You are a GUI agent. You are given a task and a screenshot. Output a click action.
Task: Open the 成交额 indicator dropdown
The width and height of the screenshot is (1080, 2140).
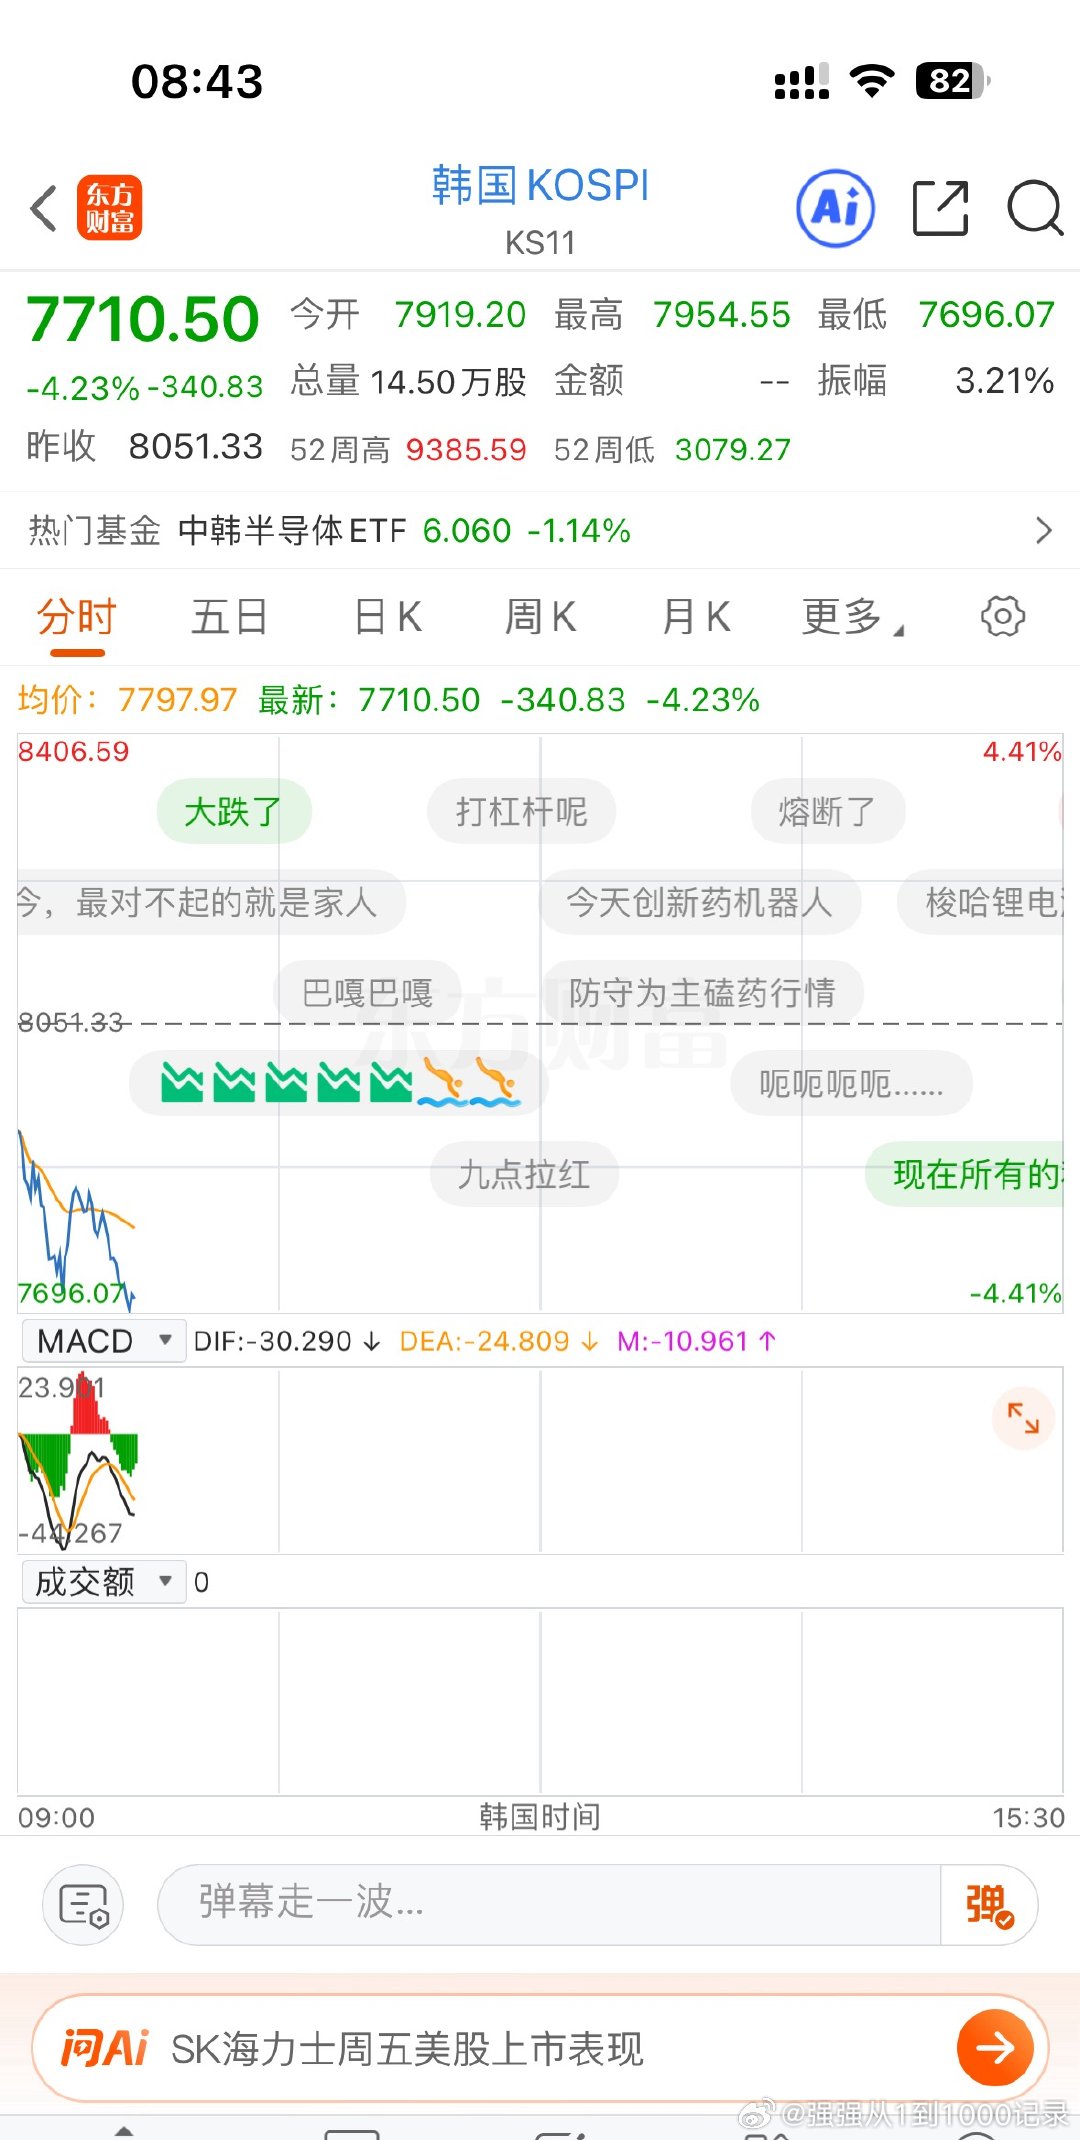coord(104,1582)
